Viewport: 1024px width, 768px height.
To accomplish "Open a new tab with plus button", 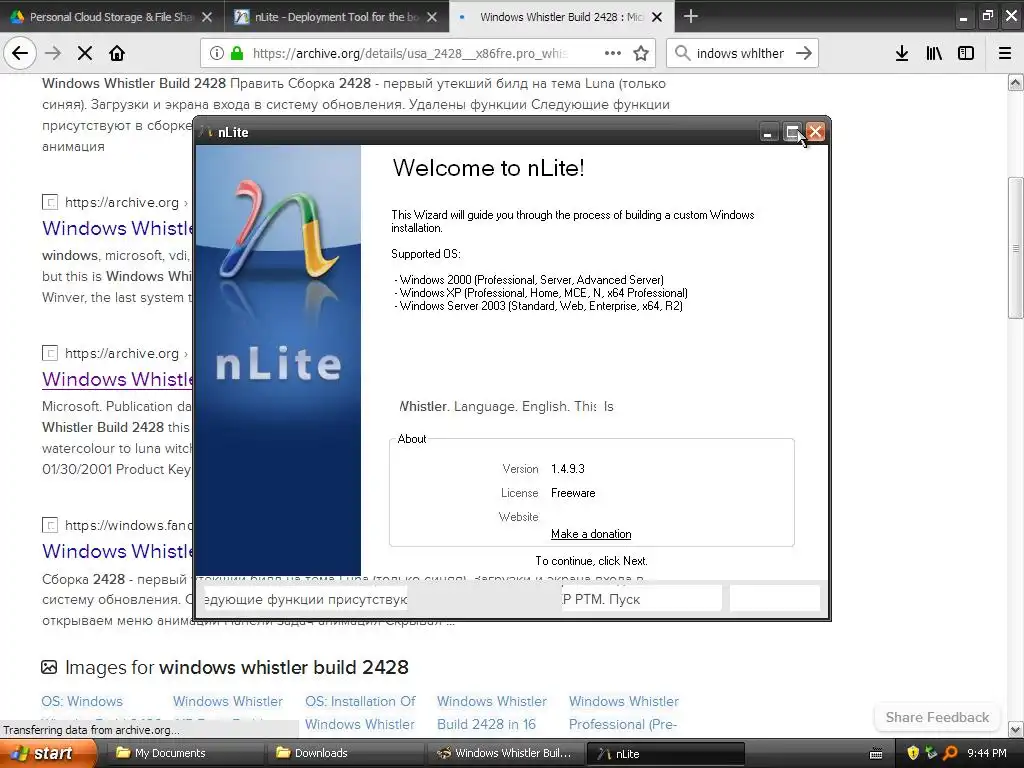I will click(690, 16).
